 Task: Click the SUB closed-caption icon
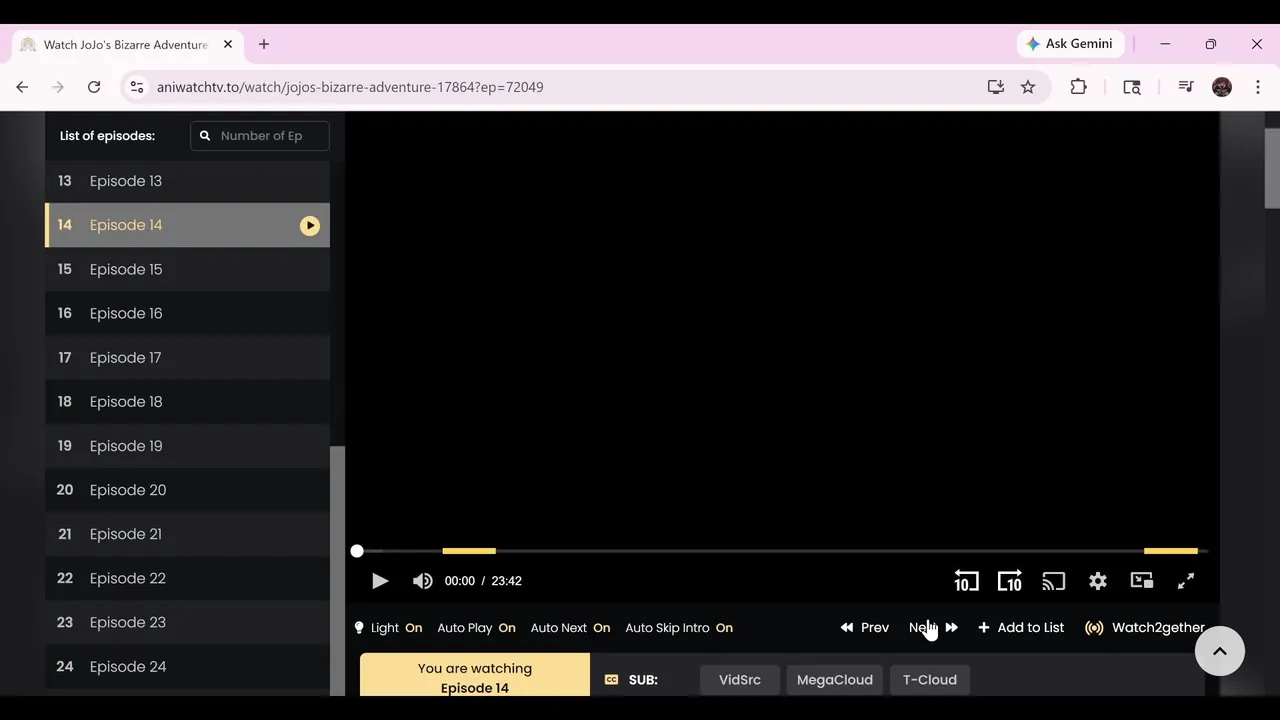click(611, 680)
